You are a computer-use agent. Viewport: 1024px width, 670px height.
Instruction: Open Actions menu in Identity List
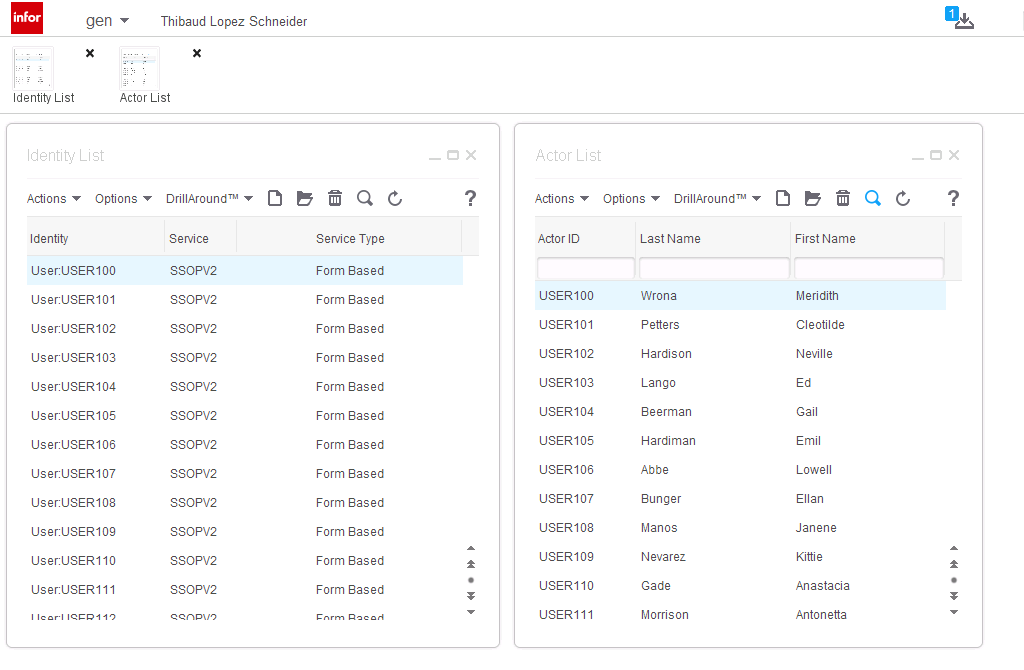pyautogui.click(x=54, y=199)
